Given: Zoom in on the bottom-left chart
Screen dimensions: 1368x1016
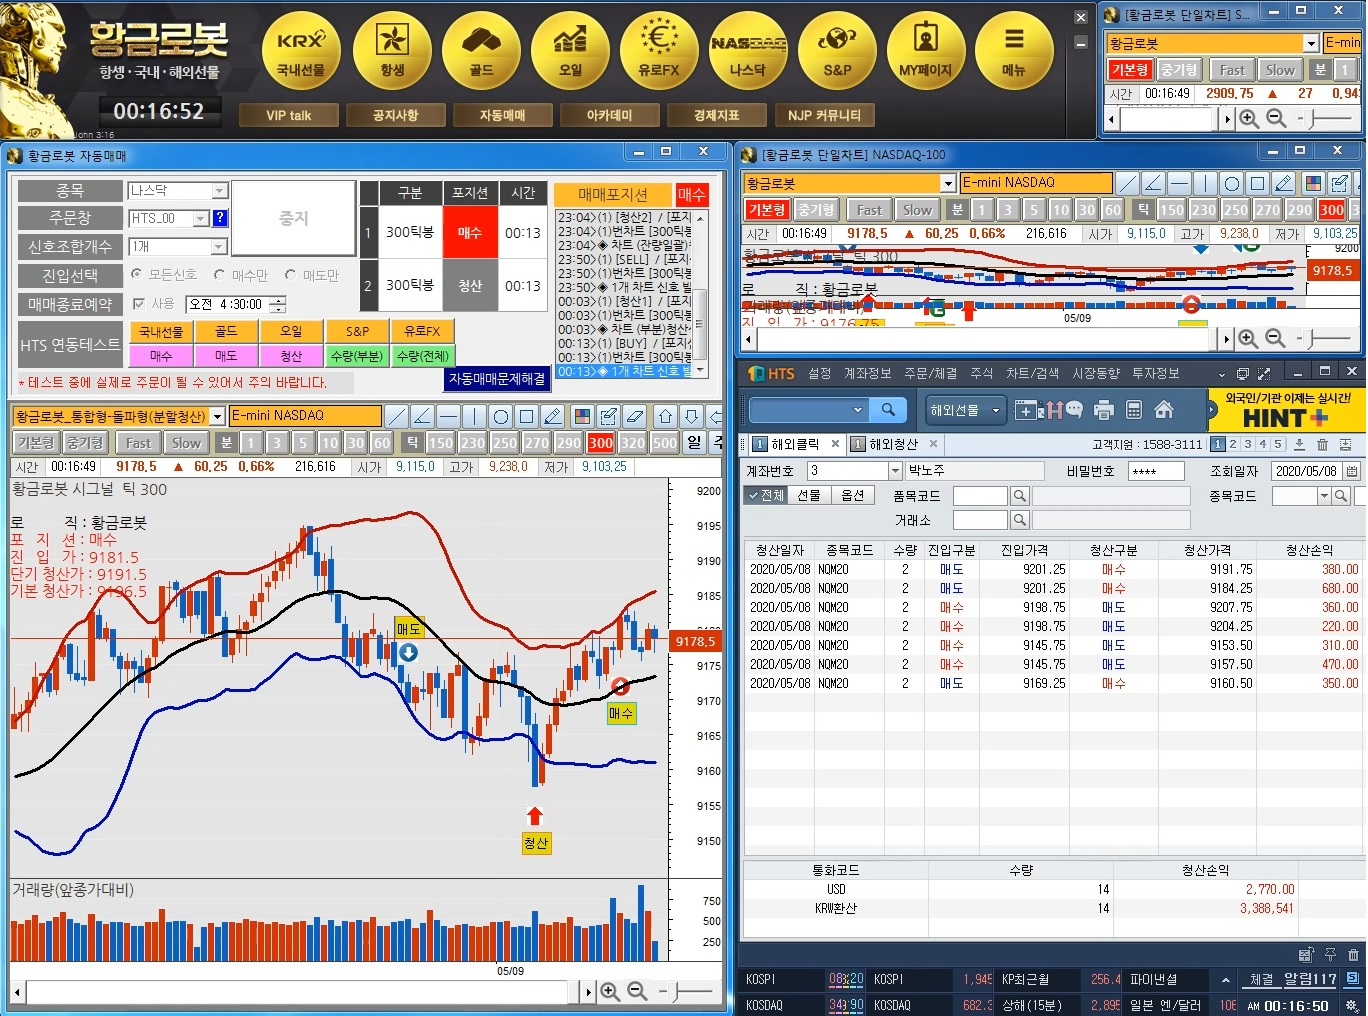Looking at the screenshot, I should 610,992.
